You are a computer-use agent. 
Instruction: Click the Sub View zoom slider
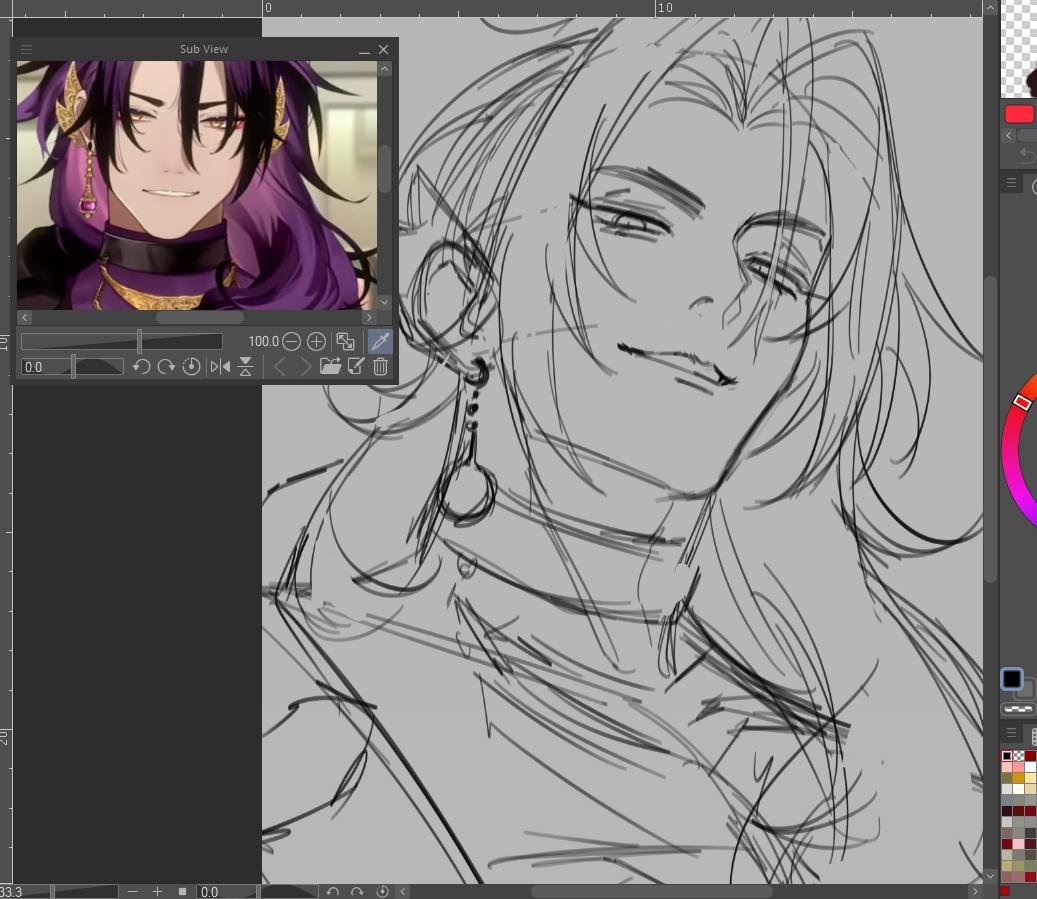[122, 341]
